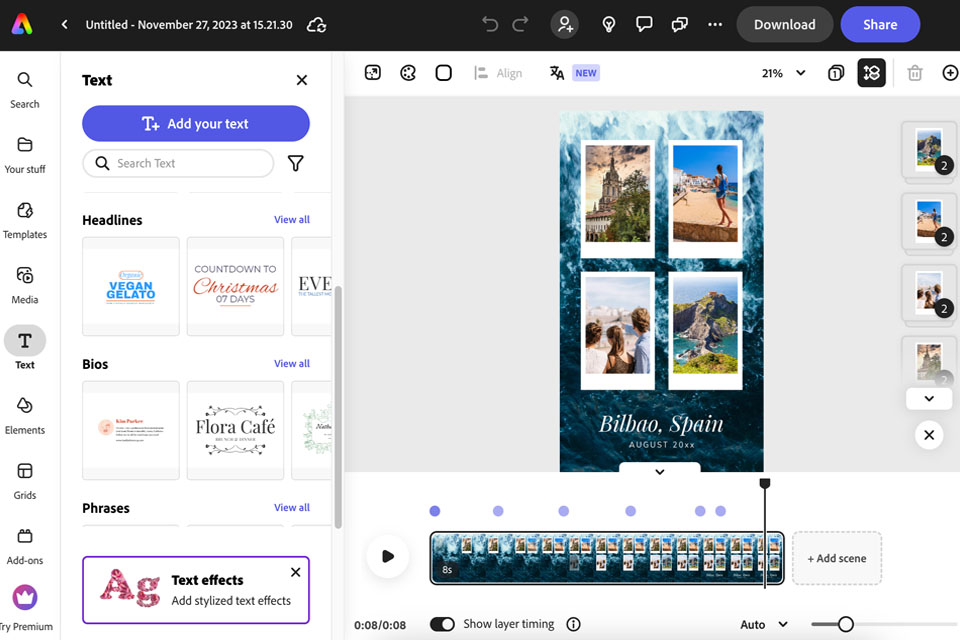View all Headlines templates
Screen dimensions: 960x640
click(291, 219)
